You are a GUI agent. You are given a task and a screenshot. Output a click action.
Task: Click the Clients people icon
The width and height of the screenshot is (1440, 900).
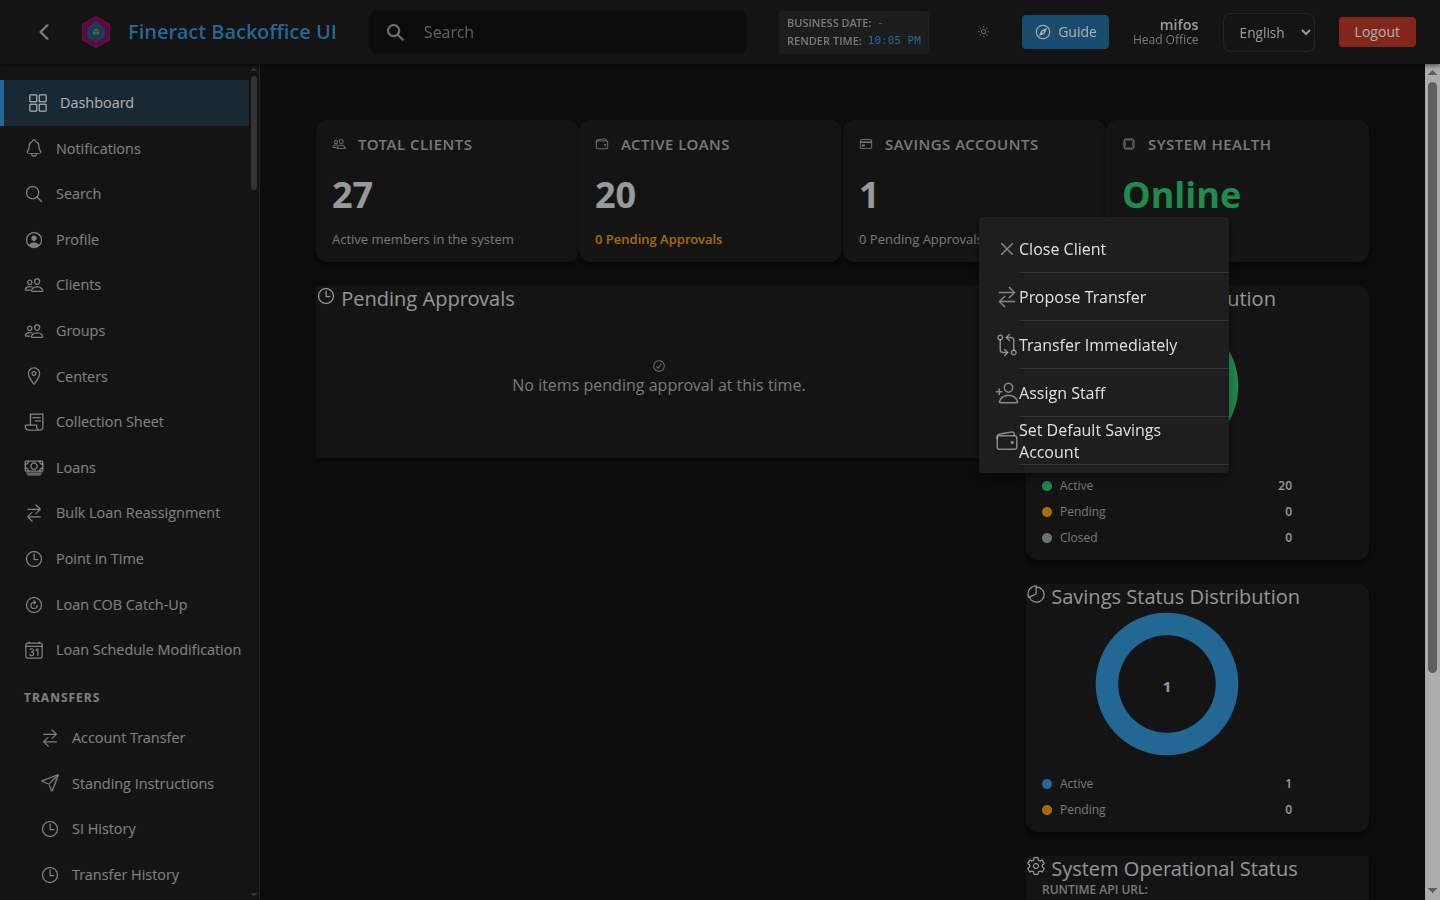coord(34,285)
